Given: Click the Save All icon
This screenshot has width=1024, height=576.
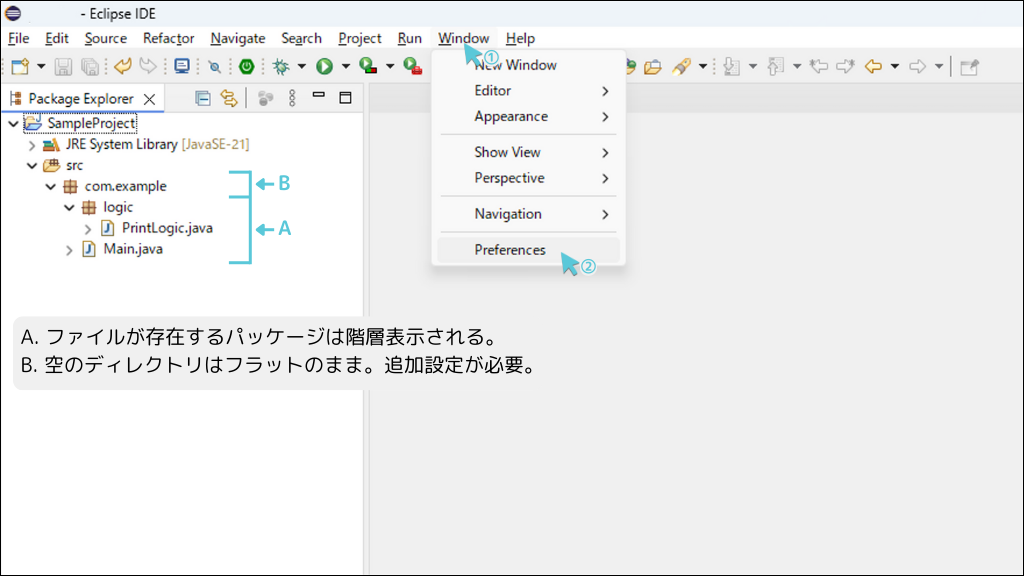Looking at the screenshot, I should tap(89, 67).
